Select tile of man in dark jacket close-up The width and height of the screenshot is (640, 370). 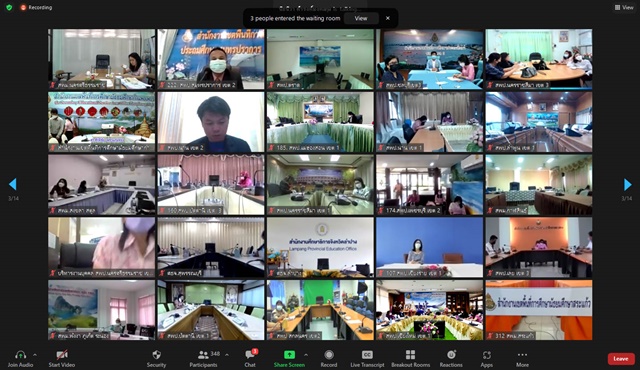coord(211,122)
